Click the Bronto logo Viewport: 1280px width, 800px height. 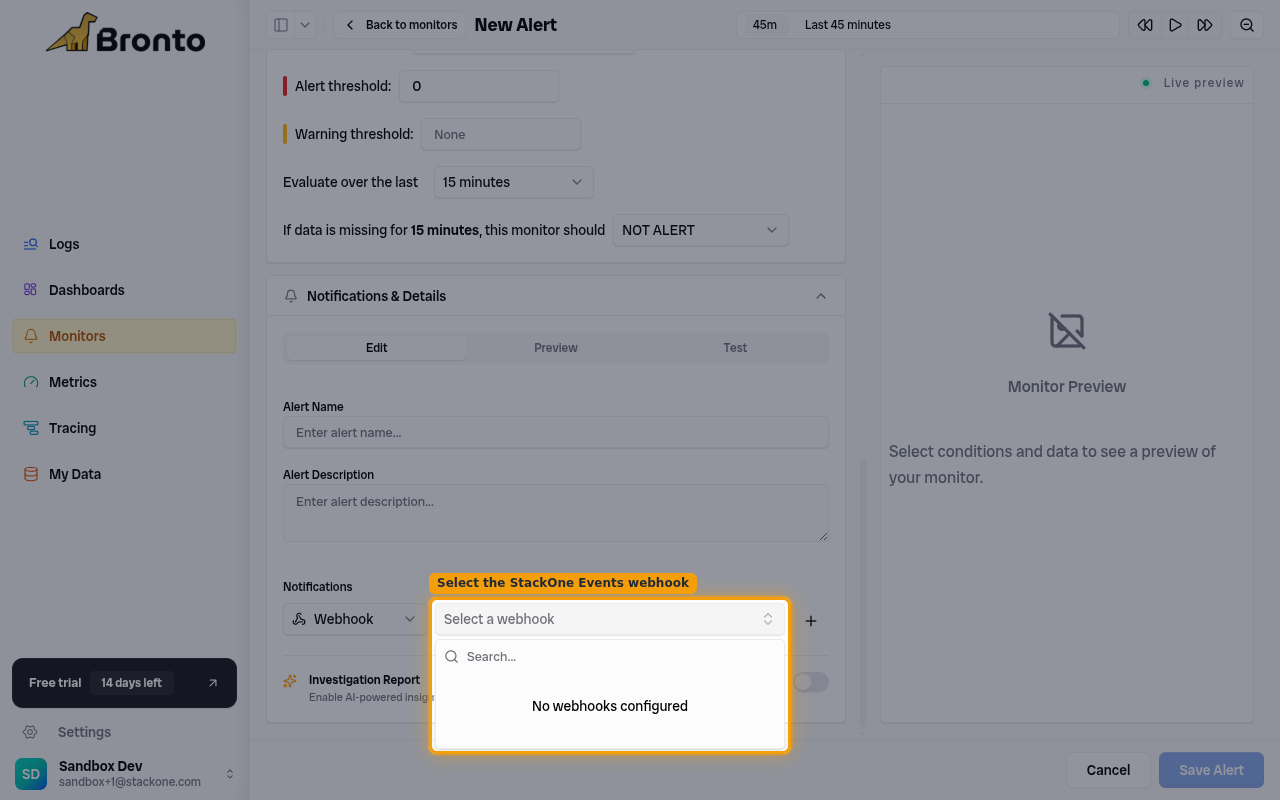point(126,33)
